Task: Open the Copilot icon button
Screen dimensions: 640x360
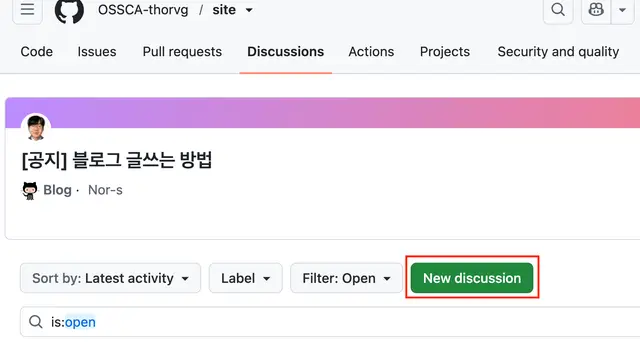Action: [596, 9]
